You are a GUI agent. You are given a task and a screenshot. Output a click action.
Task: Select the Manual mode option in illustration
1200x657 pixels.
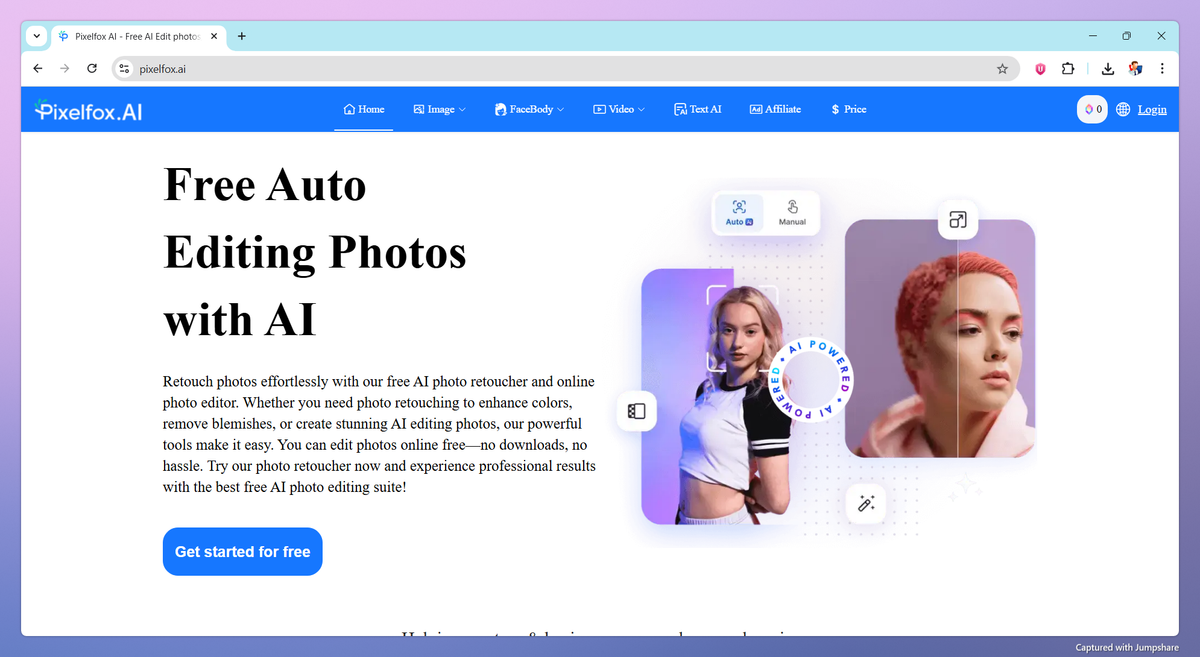792,212
